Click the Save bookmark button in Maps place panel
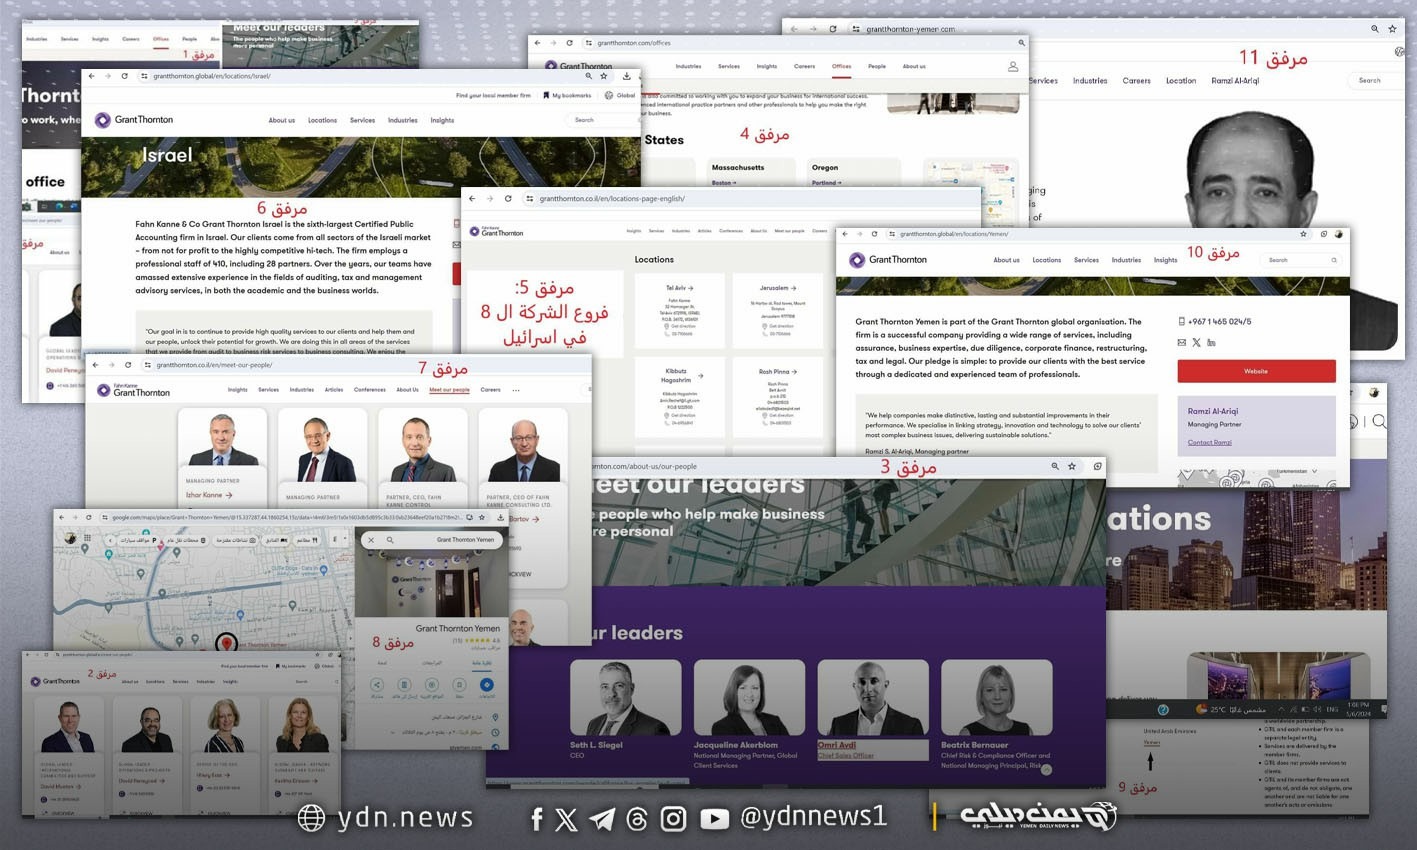The width and height of the screenshot is (1417, 850). click(460, 686)
